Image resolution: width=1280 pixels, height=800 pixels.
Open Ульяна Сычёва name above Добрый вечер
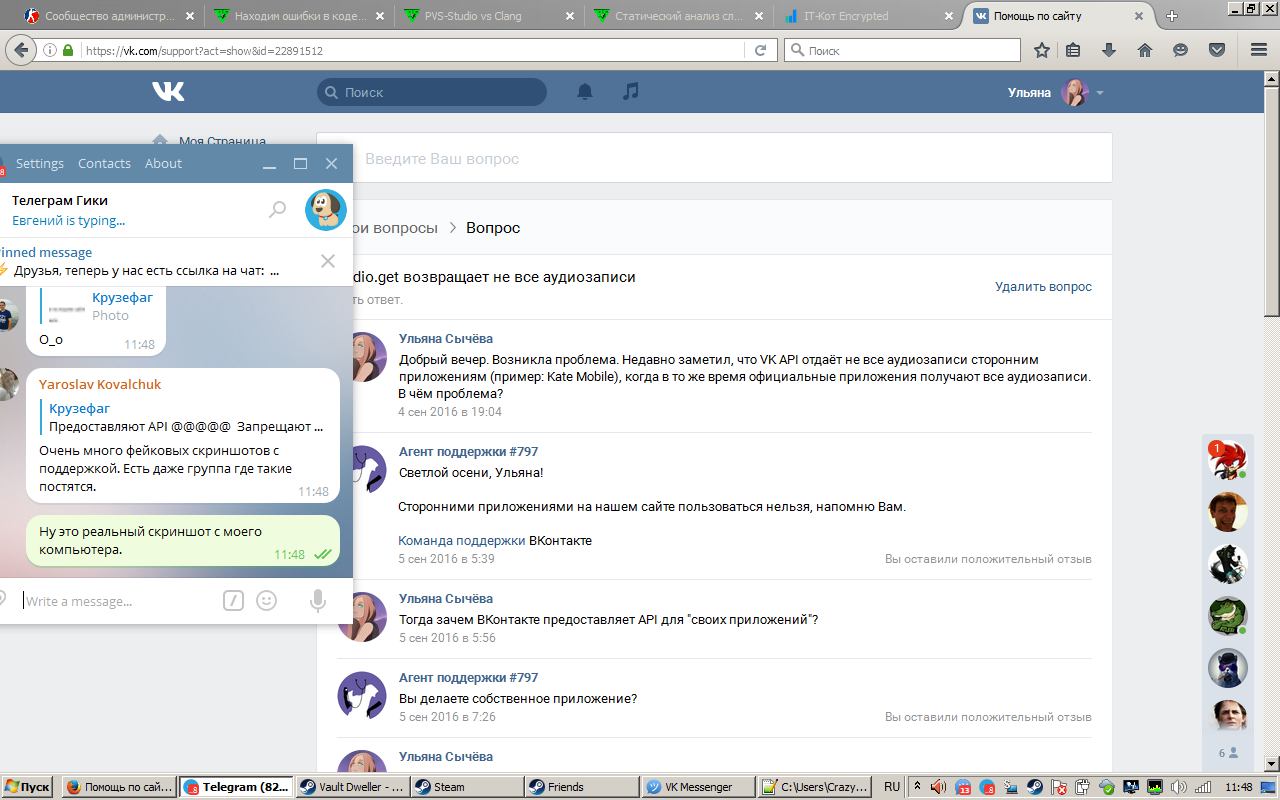[445, 338]
